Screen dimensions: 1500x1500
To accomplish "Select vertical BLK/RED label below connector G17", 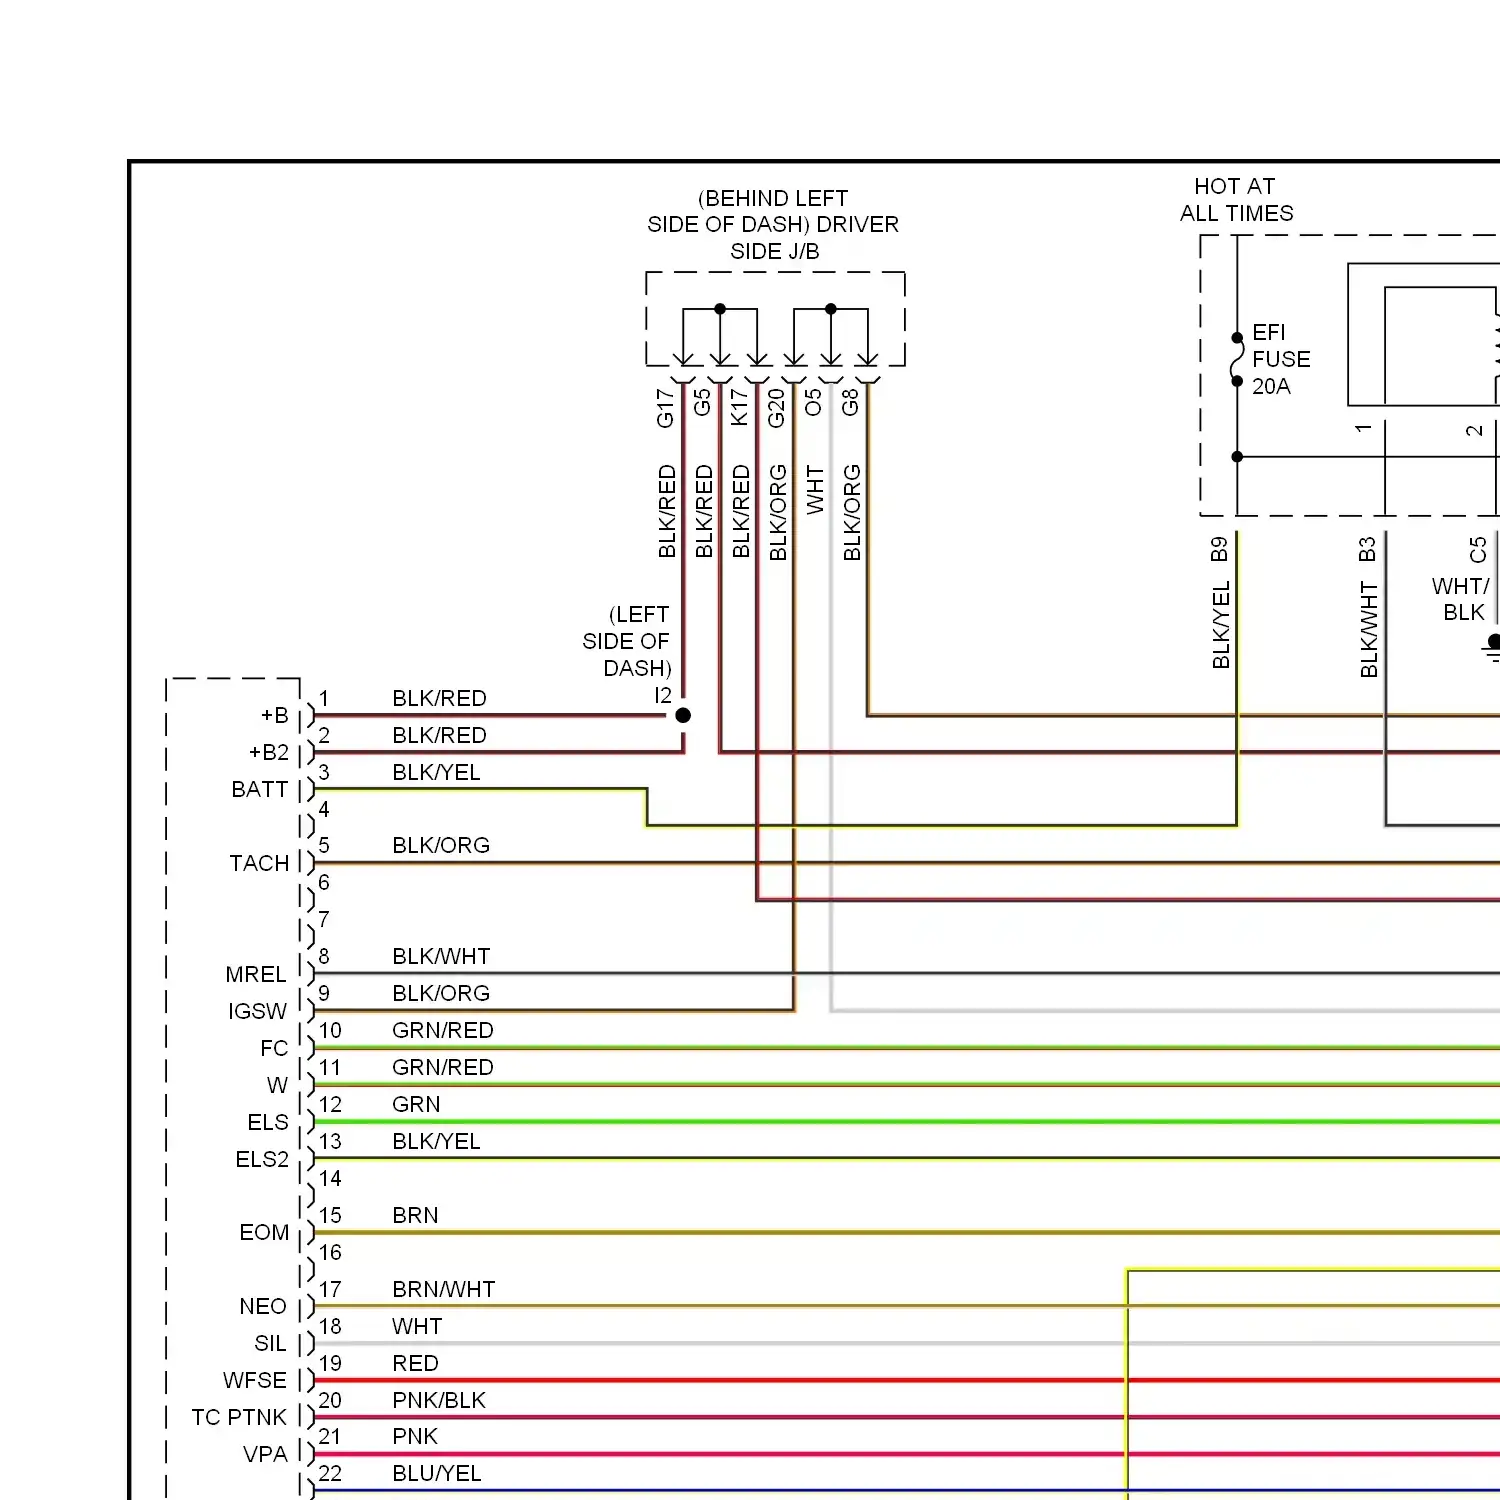I will point(667,511).
